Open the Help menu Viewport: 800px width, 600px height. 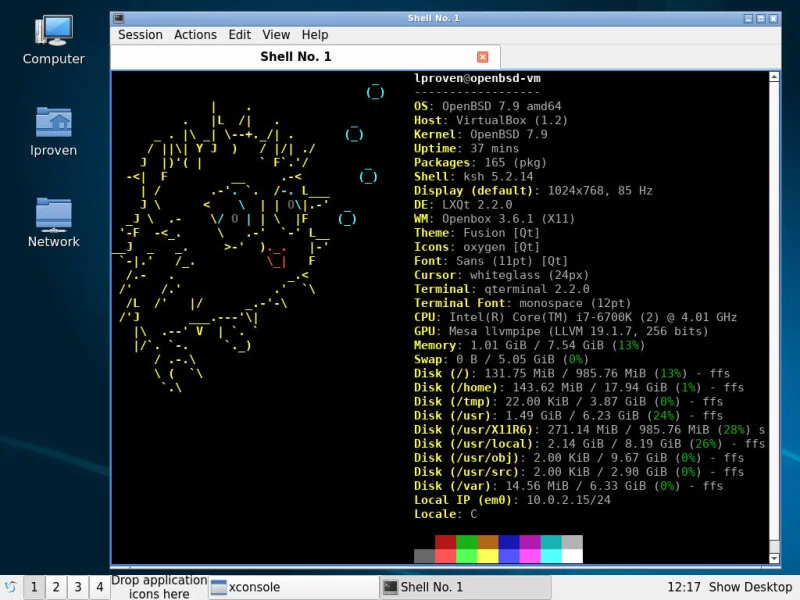[x=315, y=35]
